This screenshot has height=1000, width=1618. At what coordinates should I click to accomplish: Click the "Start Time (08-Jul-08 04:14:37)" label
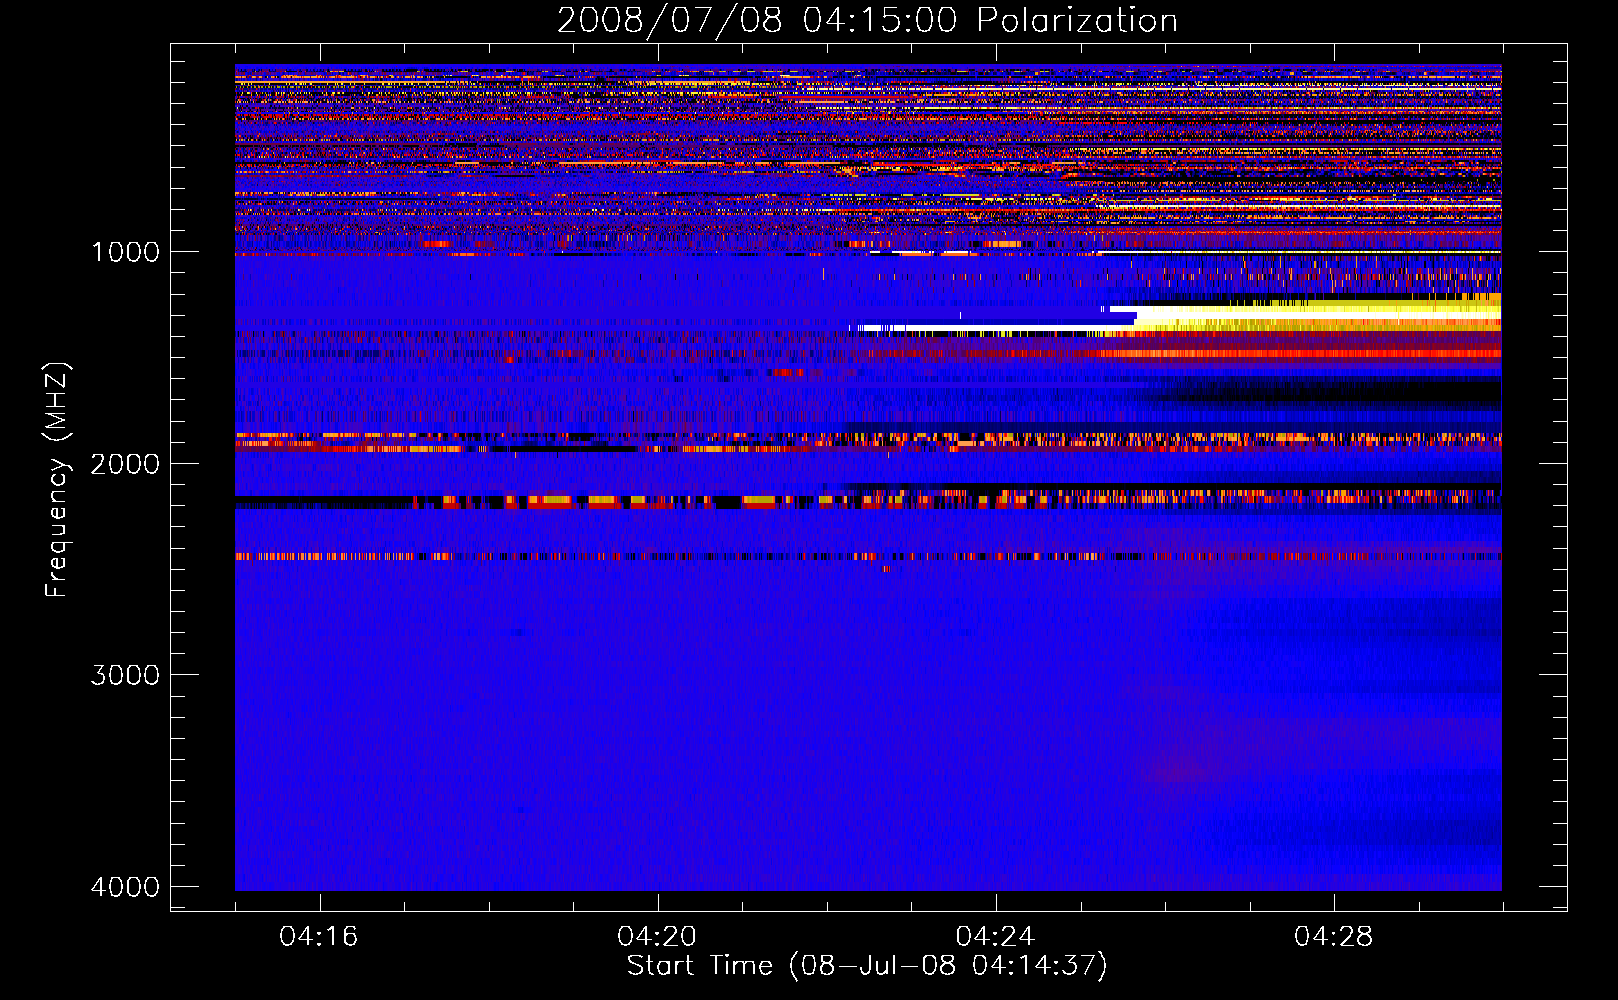[x=867, y=966]
